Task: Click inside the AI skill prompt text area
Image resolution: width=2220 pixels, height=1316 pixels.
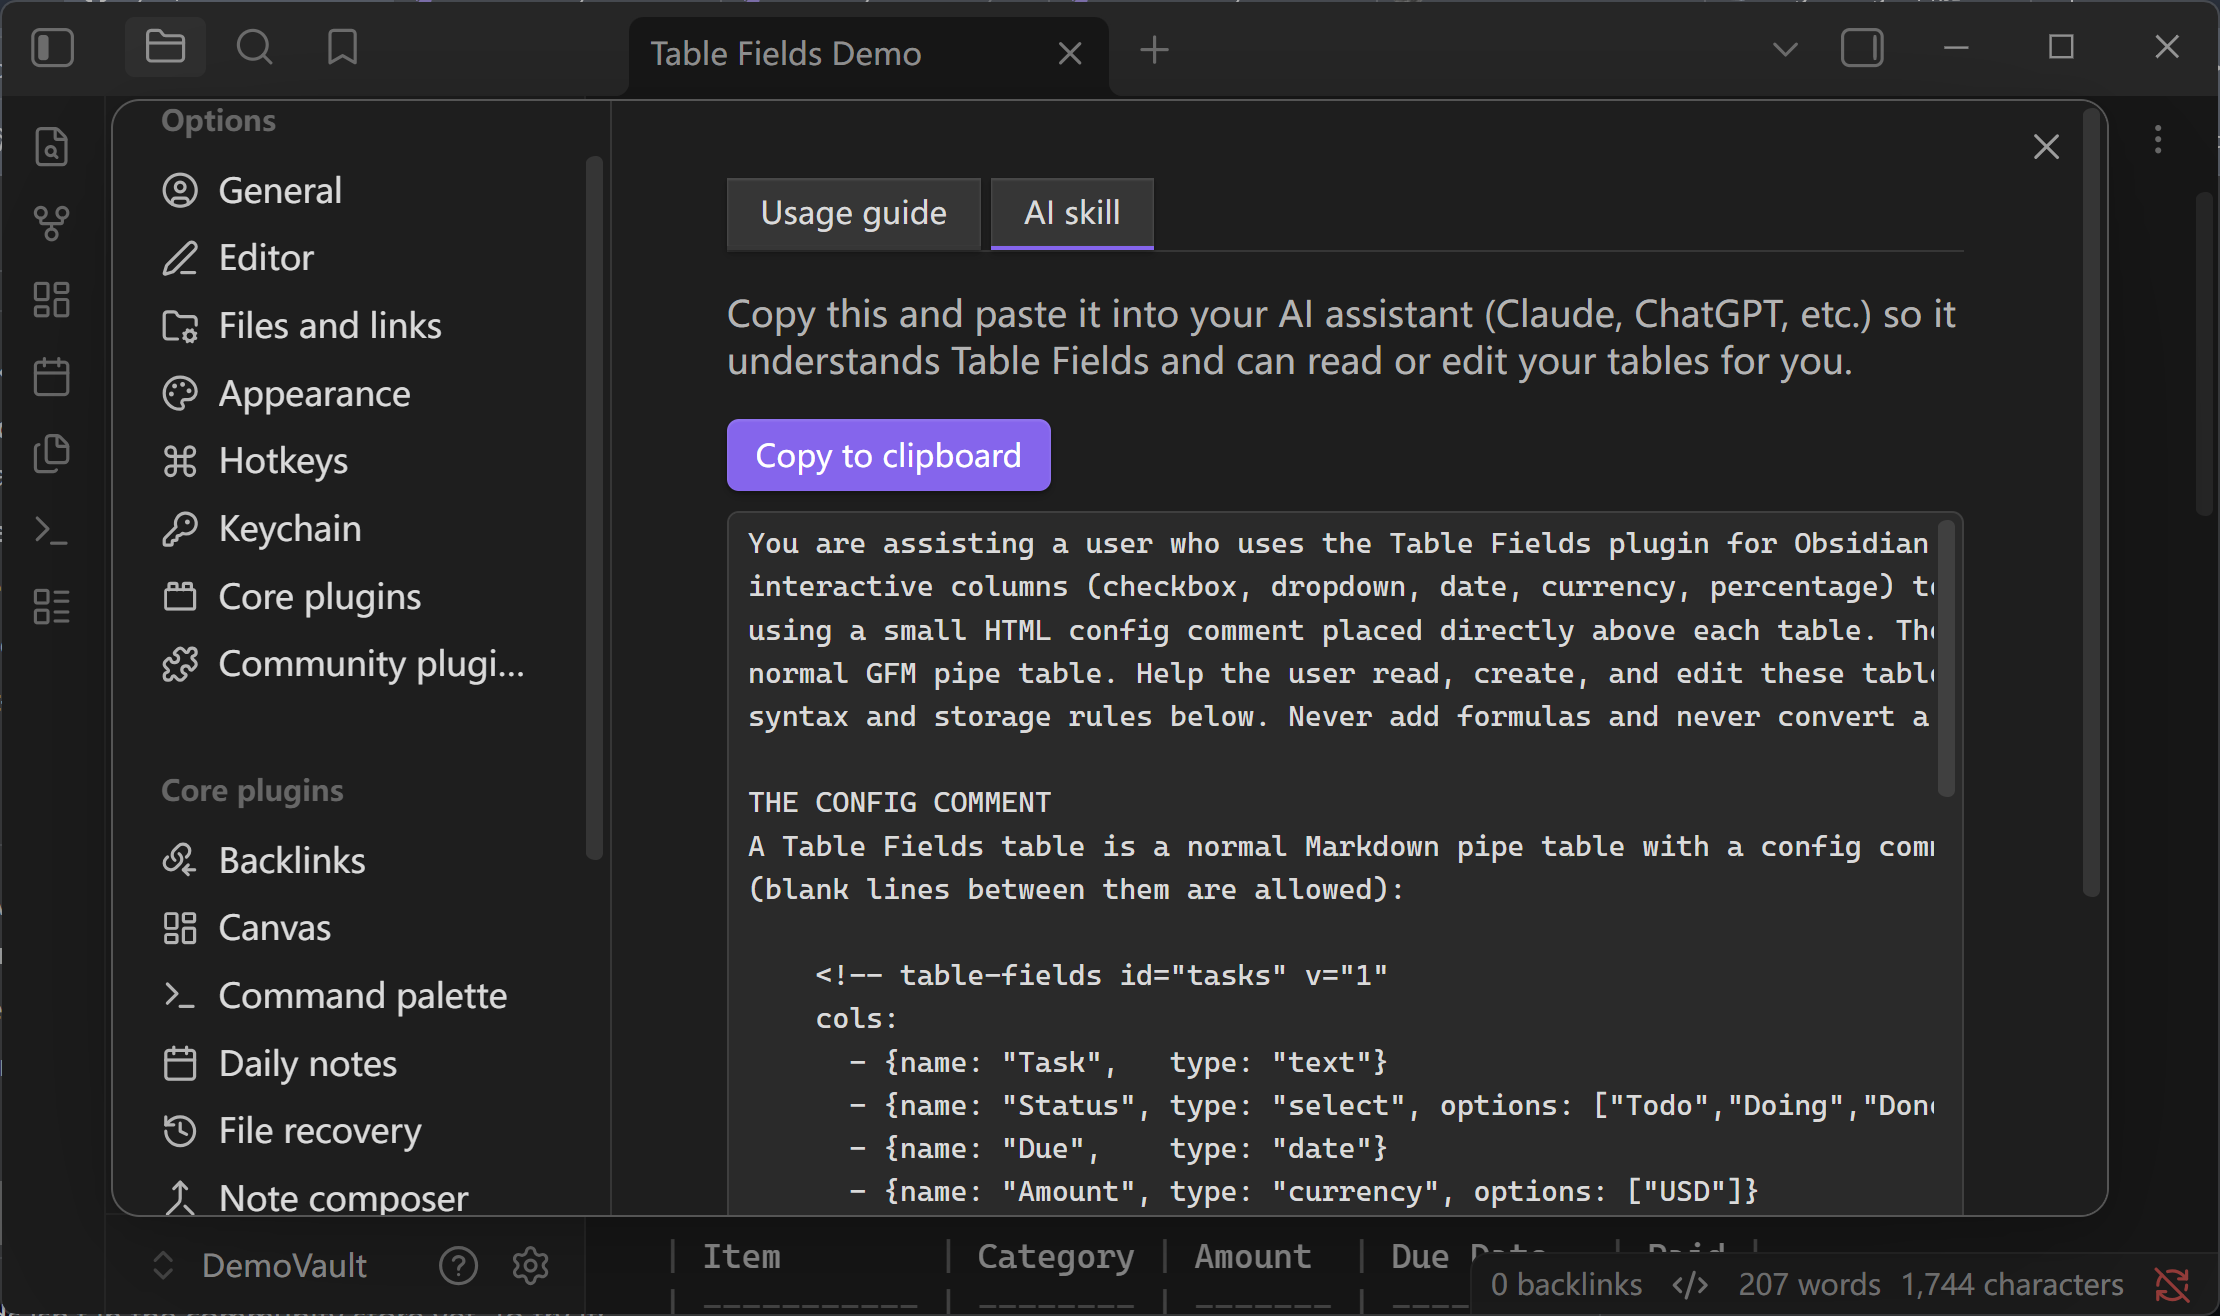Action: tap(1344, 865)
